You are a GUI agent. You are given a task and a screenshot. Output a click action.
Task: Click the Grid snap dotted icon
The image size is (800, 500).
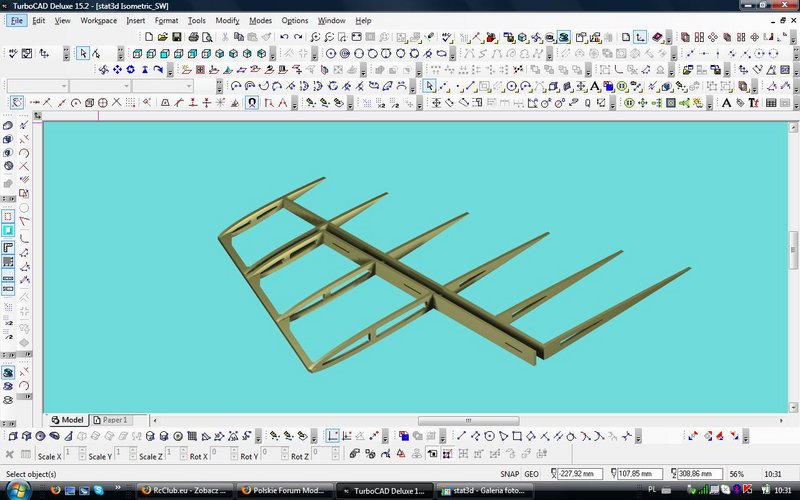(131, 103)
